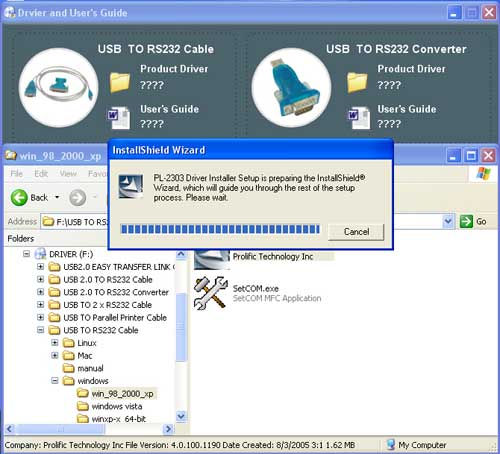500x454 pixels.
Task: Open the Edit menu
Action: pos(41,173)
